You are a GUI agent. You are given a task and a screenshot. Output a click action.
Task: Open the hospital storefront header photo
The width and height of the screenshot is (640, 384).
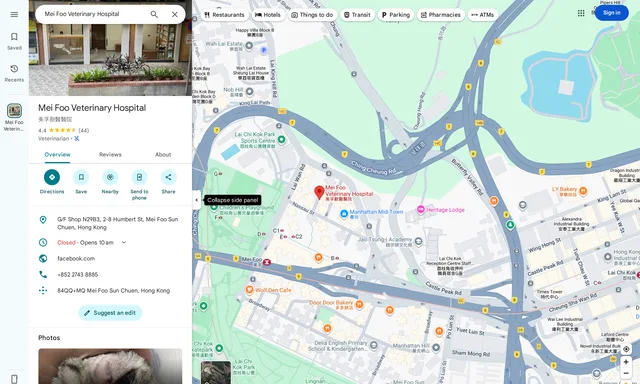[x=110, y=59]
